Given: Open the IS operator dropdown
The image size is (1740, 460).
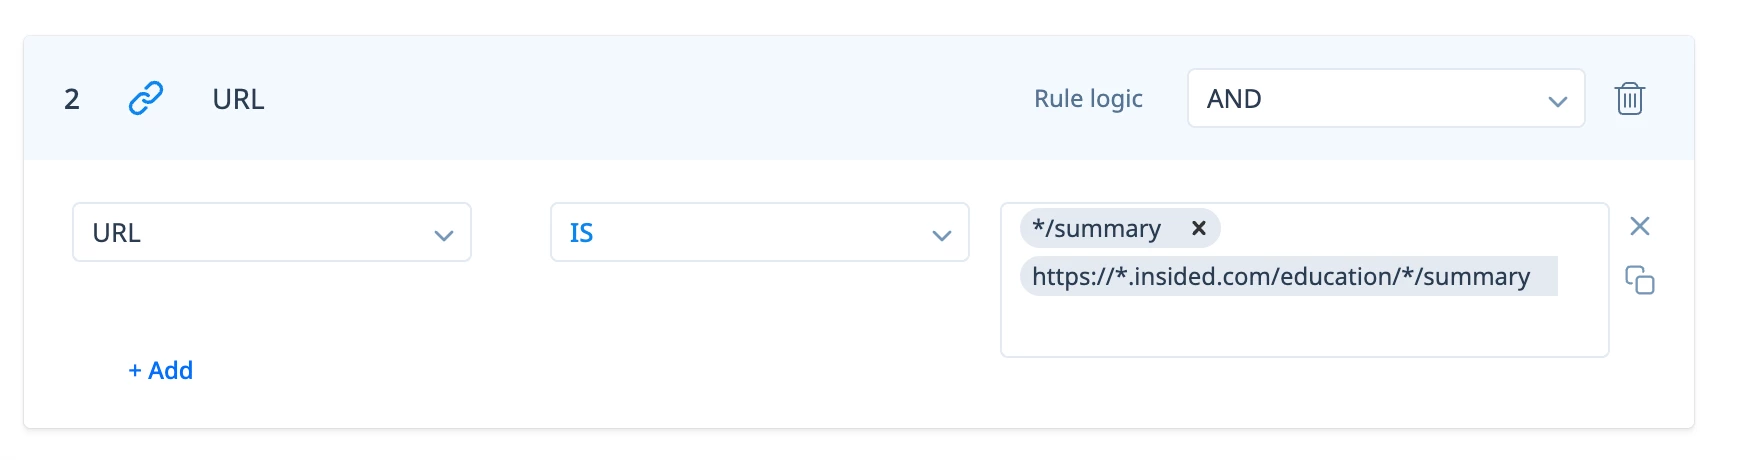Looking at the screenshot, I should point(760,232).
